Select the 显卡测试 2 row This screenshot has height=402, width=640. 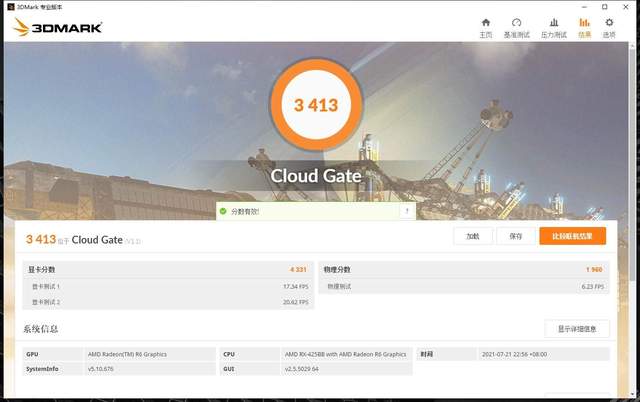tap(168, 302)
